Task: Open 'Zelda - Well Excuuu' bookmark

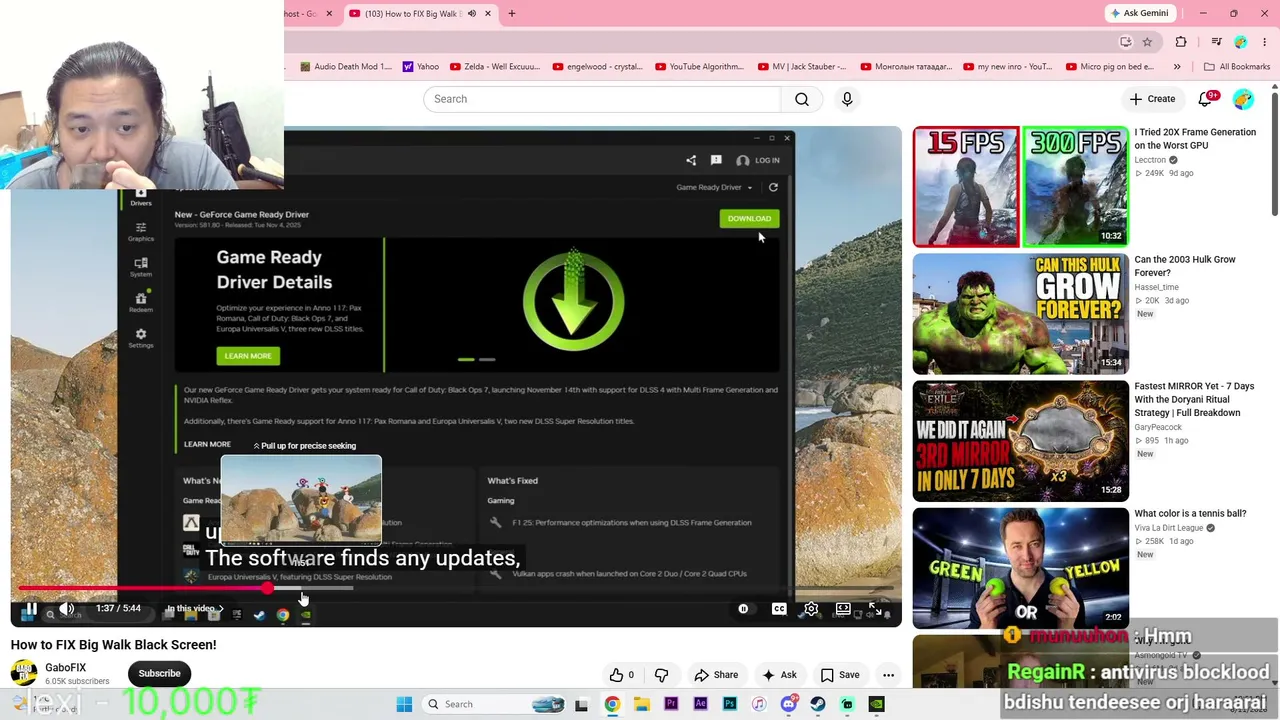Action: tap(495, 67)
